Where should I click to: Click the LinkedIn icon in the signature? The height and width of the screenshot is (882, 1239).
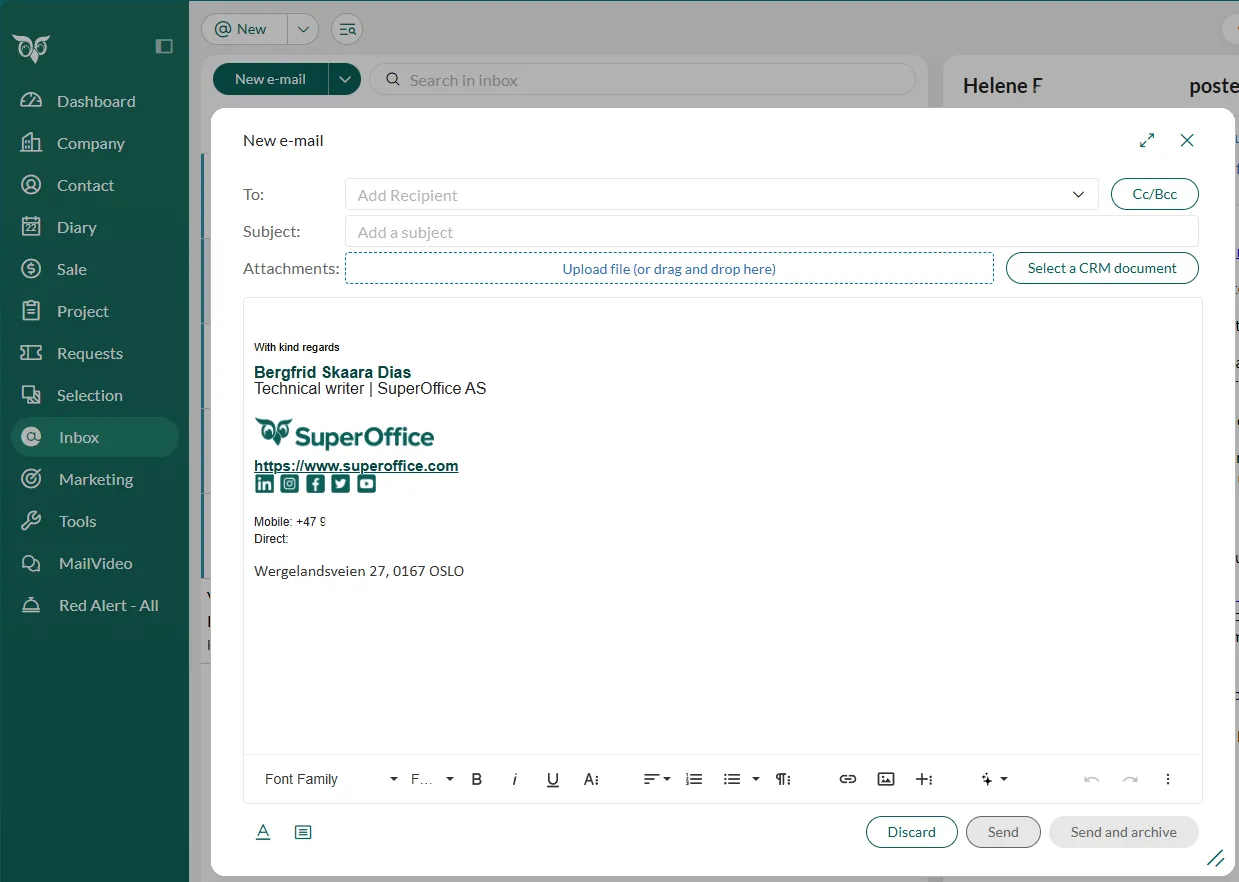(x=264, y=484)
